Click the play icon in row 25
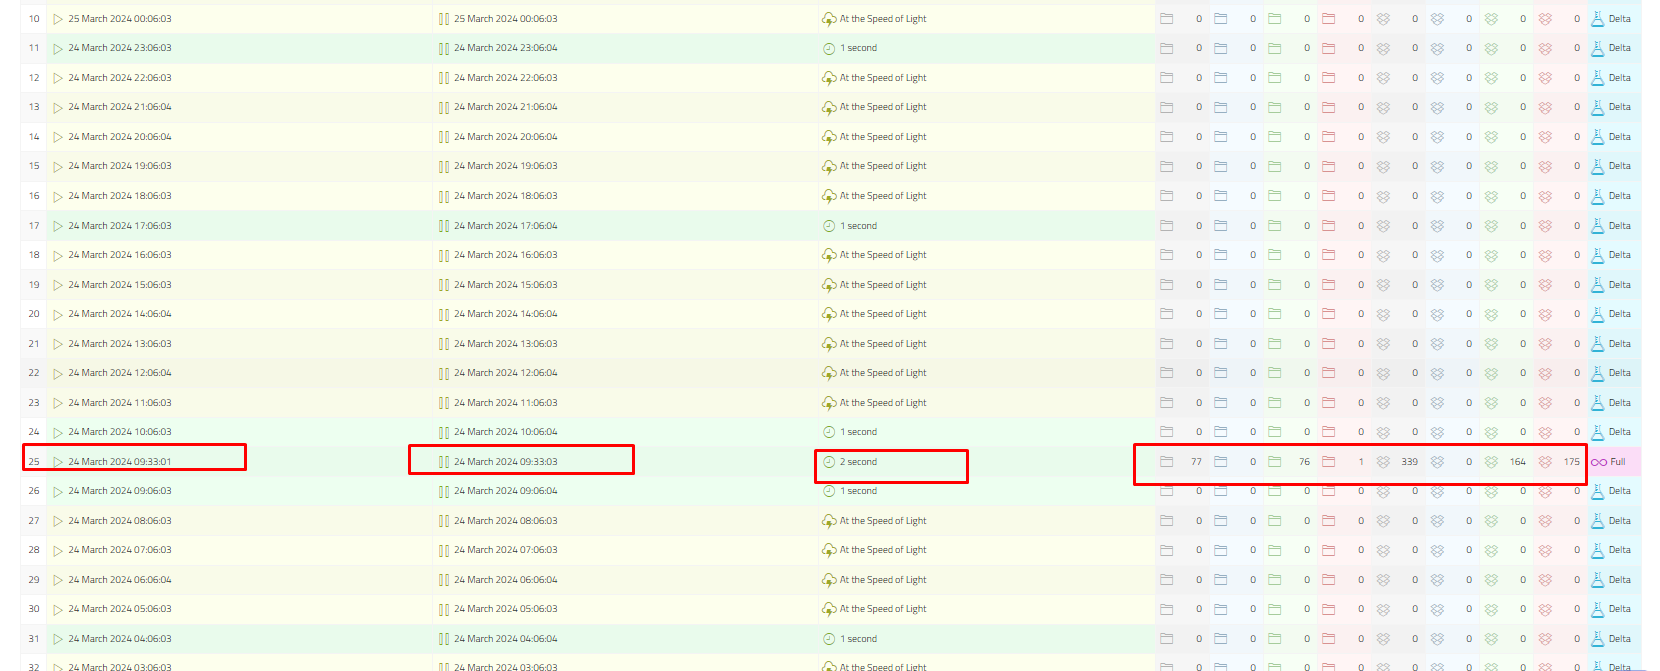This screenshot has width=1660, height=671. click(x=58, y=462)
